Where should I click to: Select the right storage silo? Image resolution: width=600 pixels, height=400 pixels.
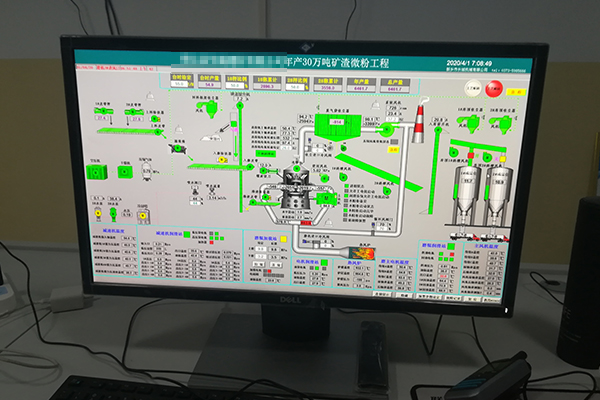498,193
